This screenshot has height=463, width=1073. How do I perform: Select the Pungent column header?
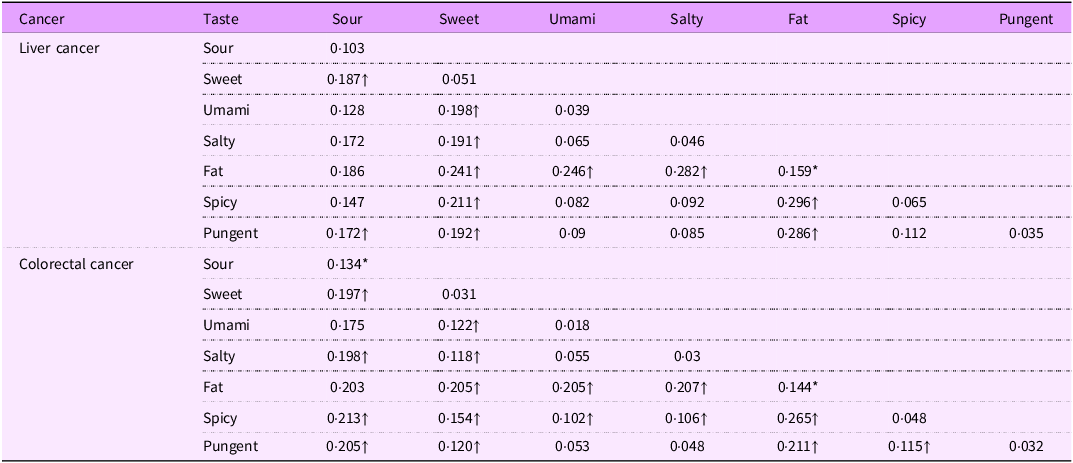pos(1025,18)
